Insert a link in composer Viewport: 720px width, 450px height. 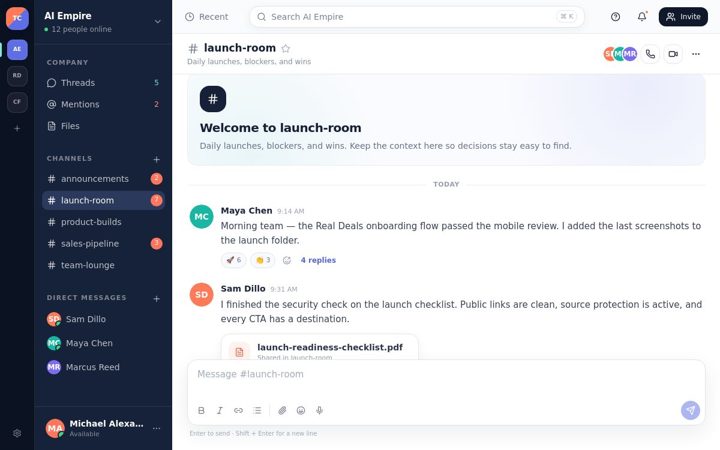pos(238,411)
